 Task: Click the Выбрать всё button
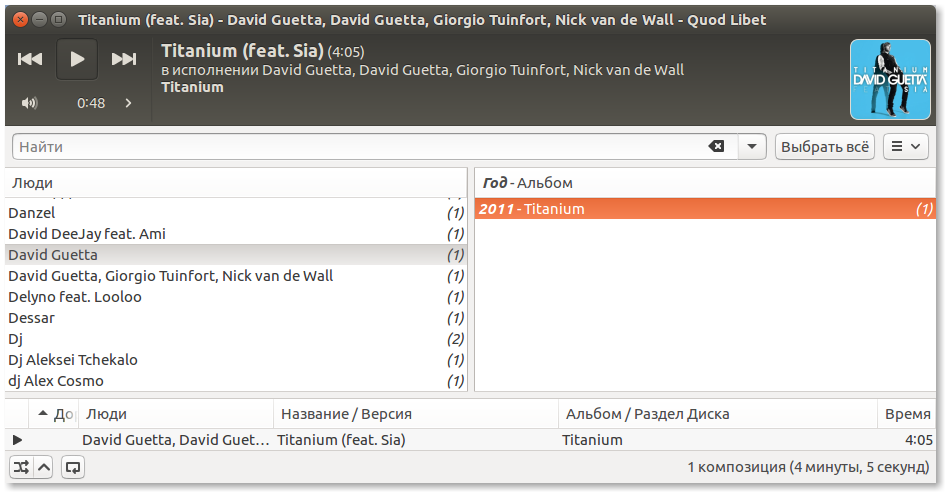click(825, 147)
